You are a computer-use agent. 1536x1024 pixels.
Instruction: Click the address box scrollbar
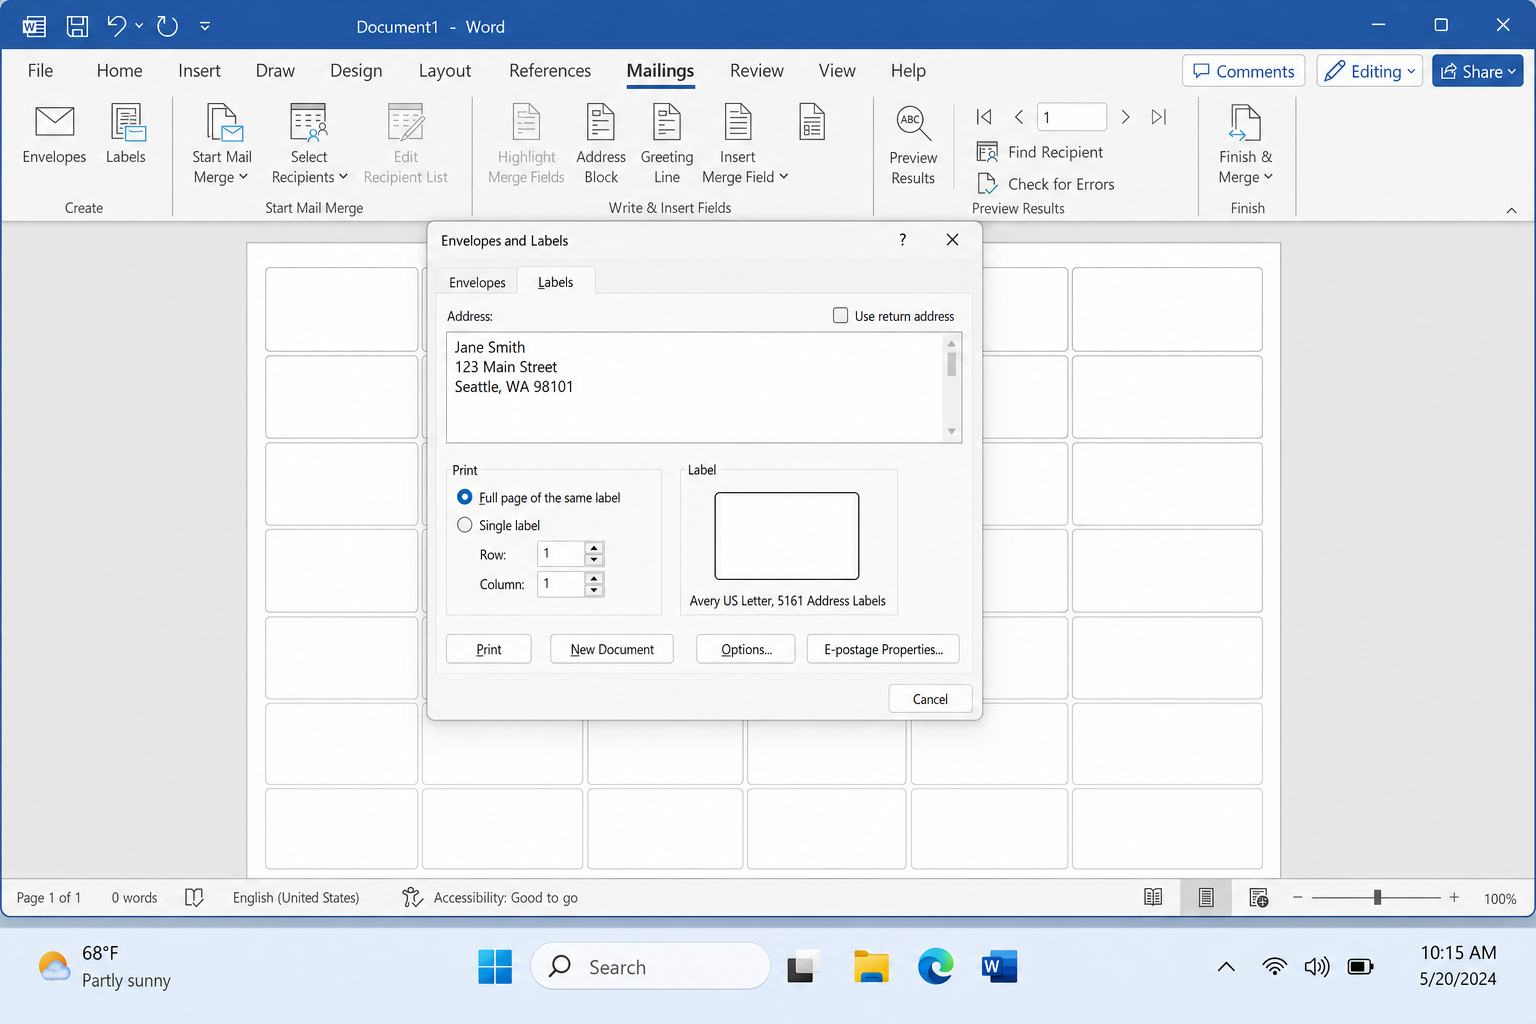click(x=951, y=387)
